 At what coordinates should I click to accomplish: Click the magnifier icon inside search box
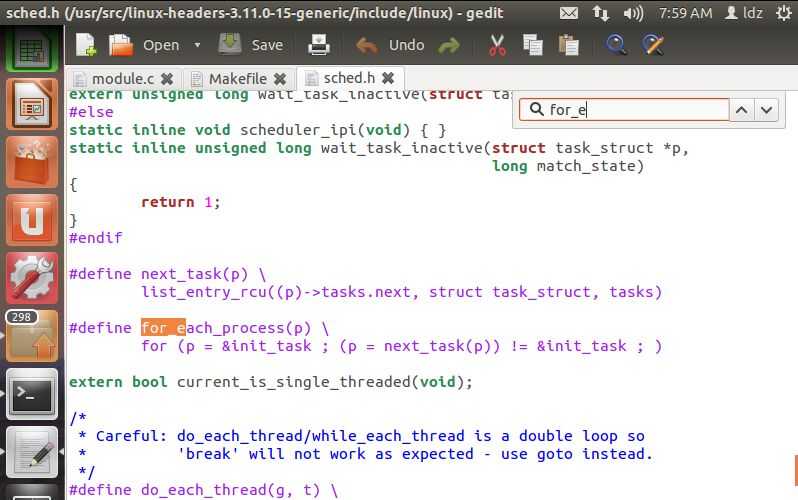pos(536,109)
